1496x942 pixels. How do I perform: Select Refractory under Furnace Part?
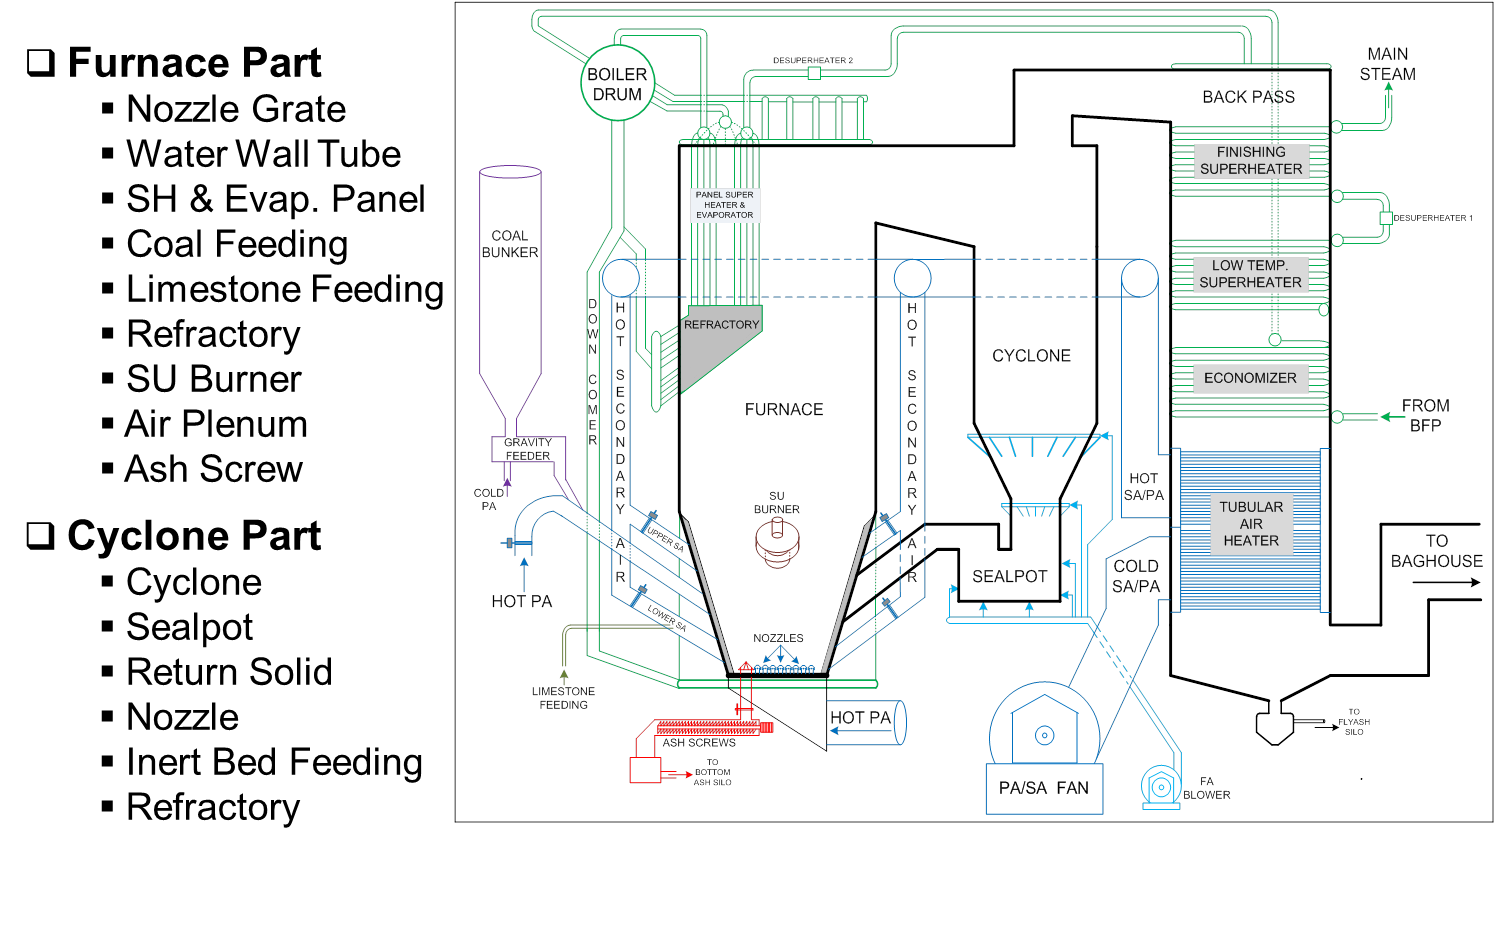pyautogui.click(x=213, y=334)
